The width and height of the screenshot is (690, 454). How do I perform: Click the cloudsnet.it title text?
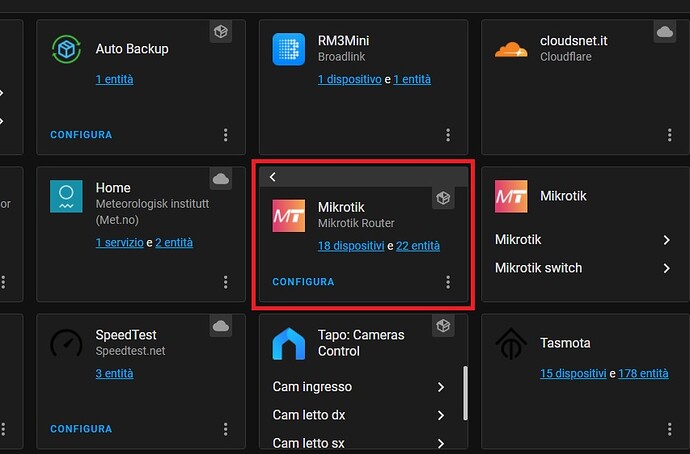tap(573, 41)
